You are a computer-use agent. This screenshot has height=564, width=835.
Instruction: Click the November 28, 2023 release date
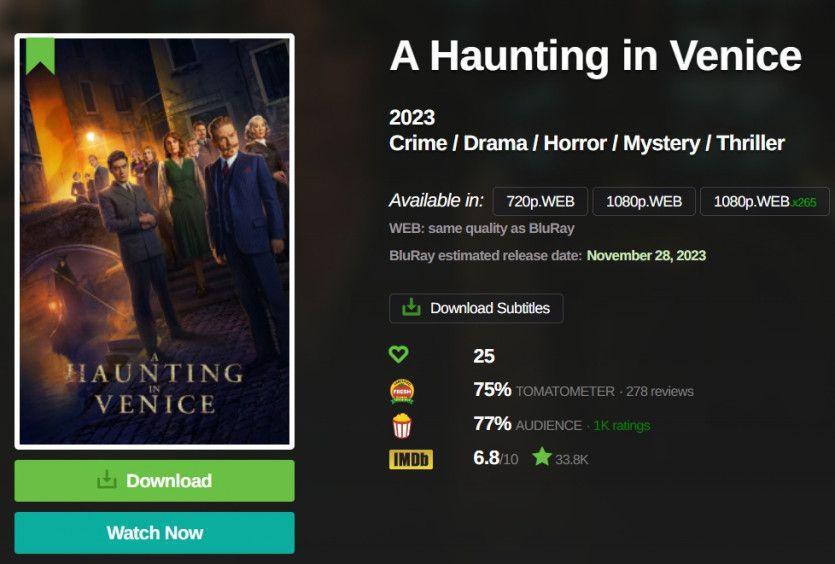pyautogui.click(x=646, y=256)
